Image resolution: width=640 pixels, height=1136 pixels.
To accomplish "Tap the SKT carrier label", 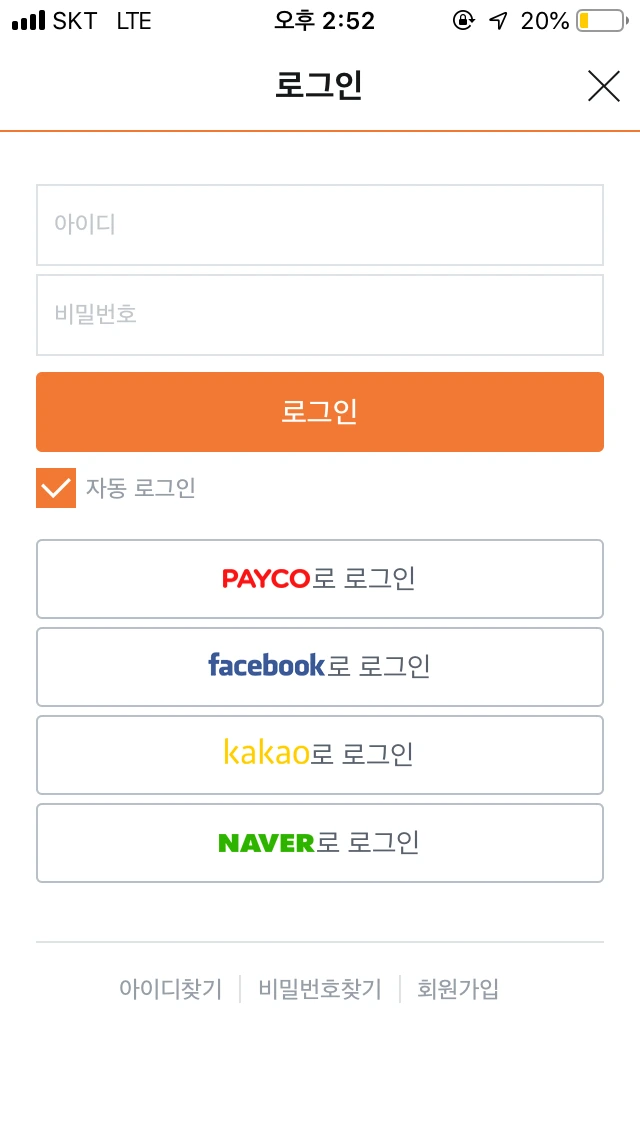I will click(75, 21).
